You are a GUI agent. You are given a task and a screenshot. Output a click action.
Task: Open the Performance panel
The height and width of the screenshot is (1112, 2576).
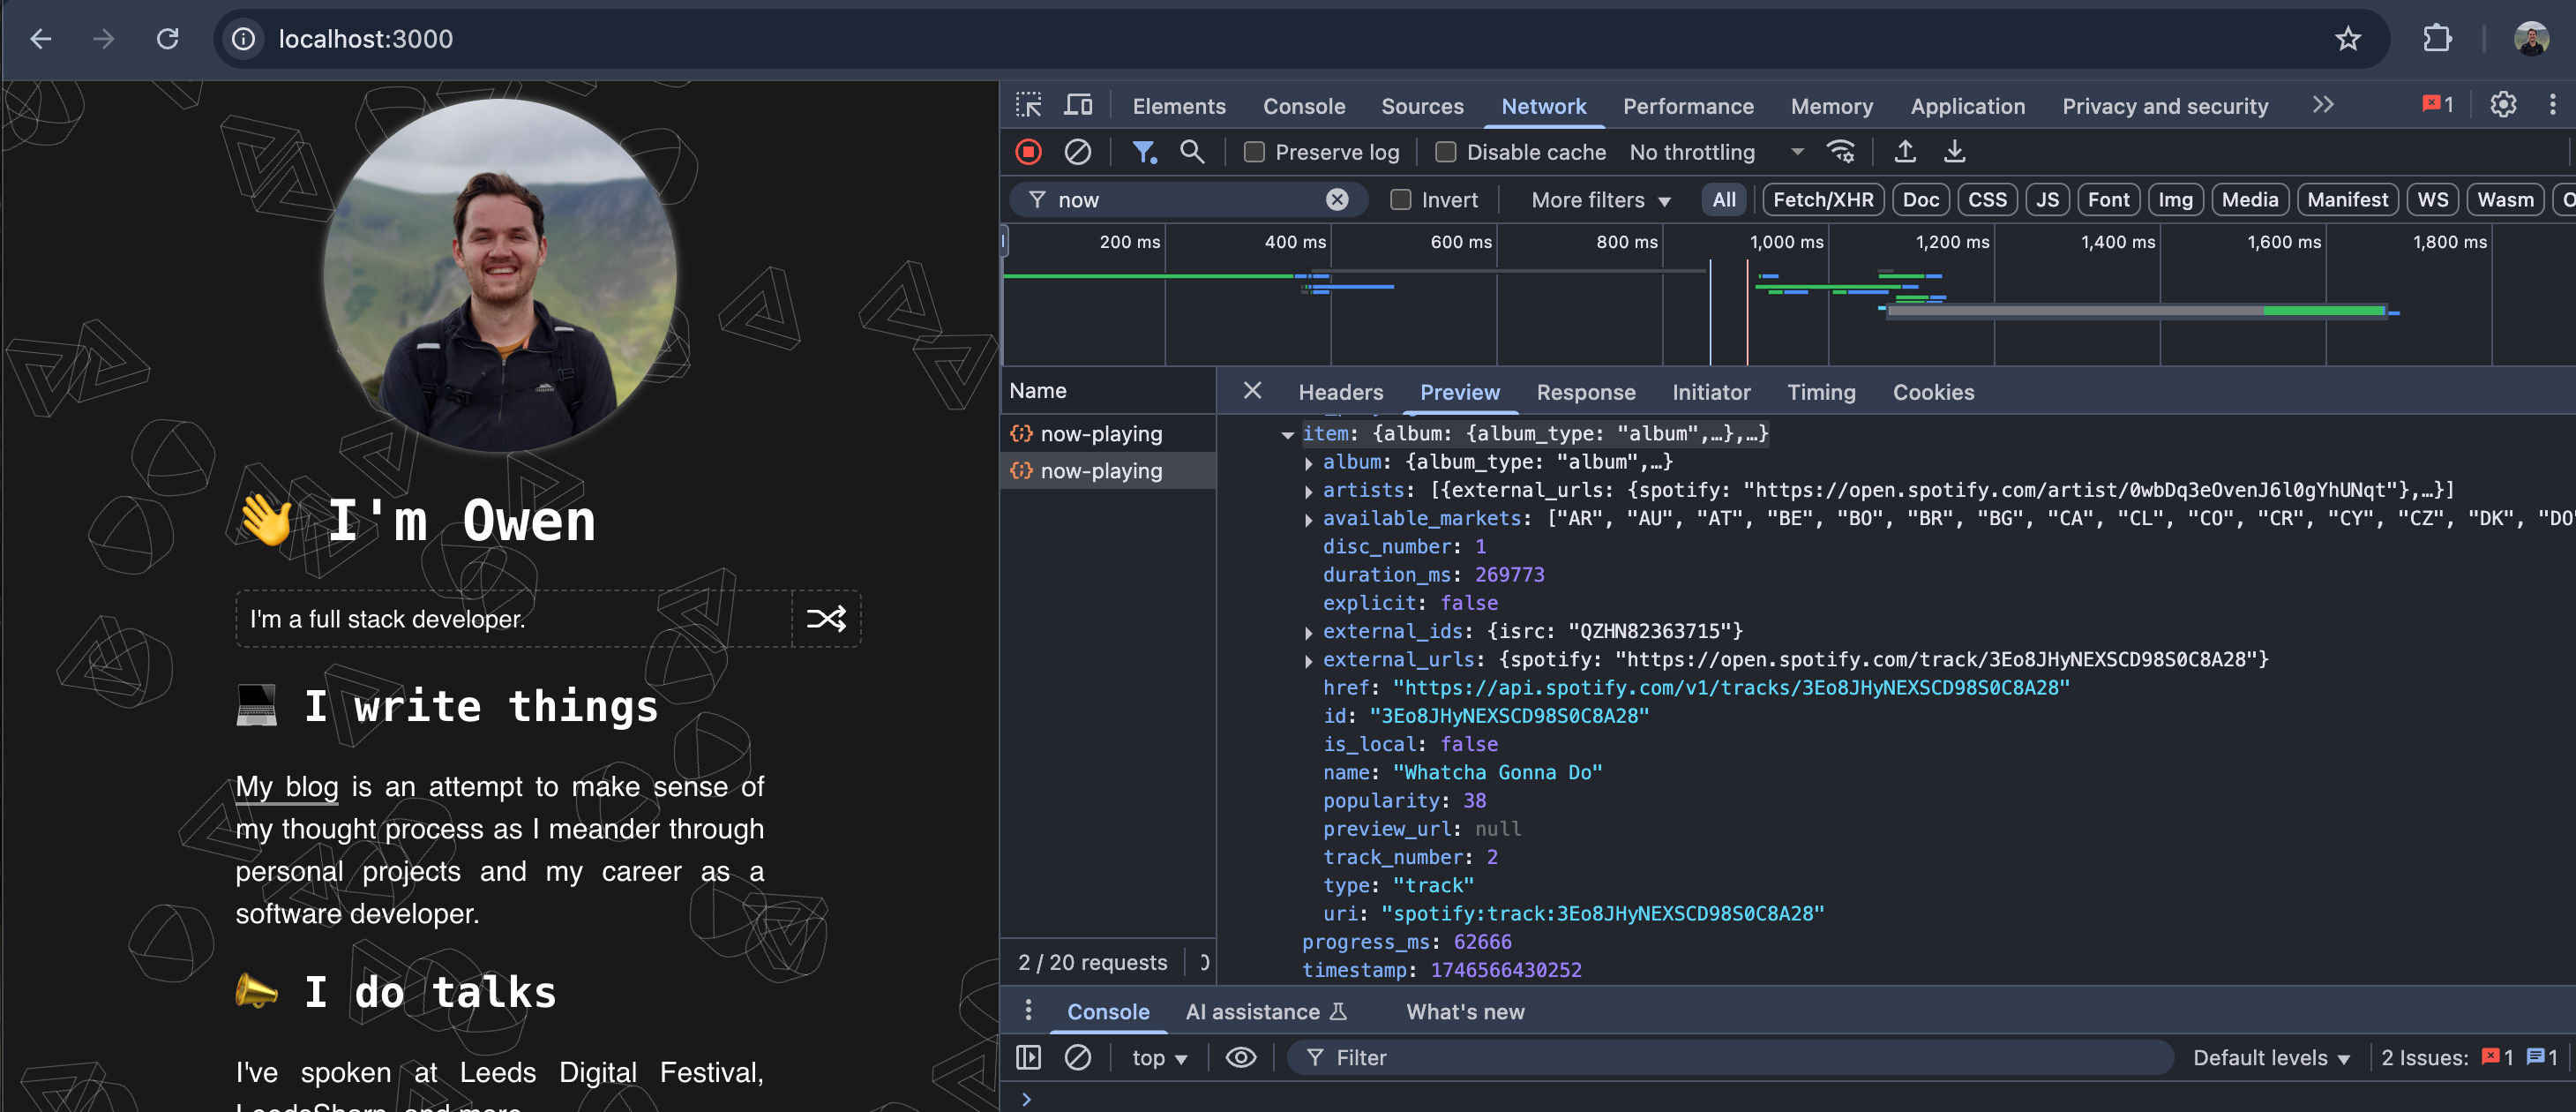[x=1687, y=106]
